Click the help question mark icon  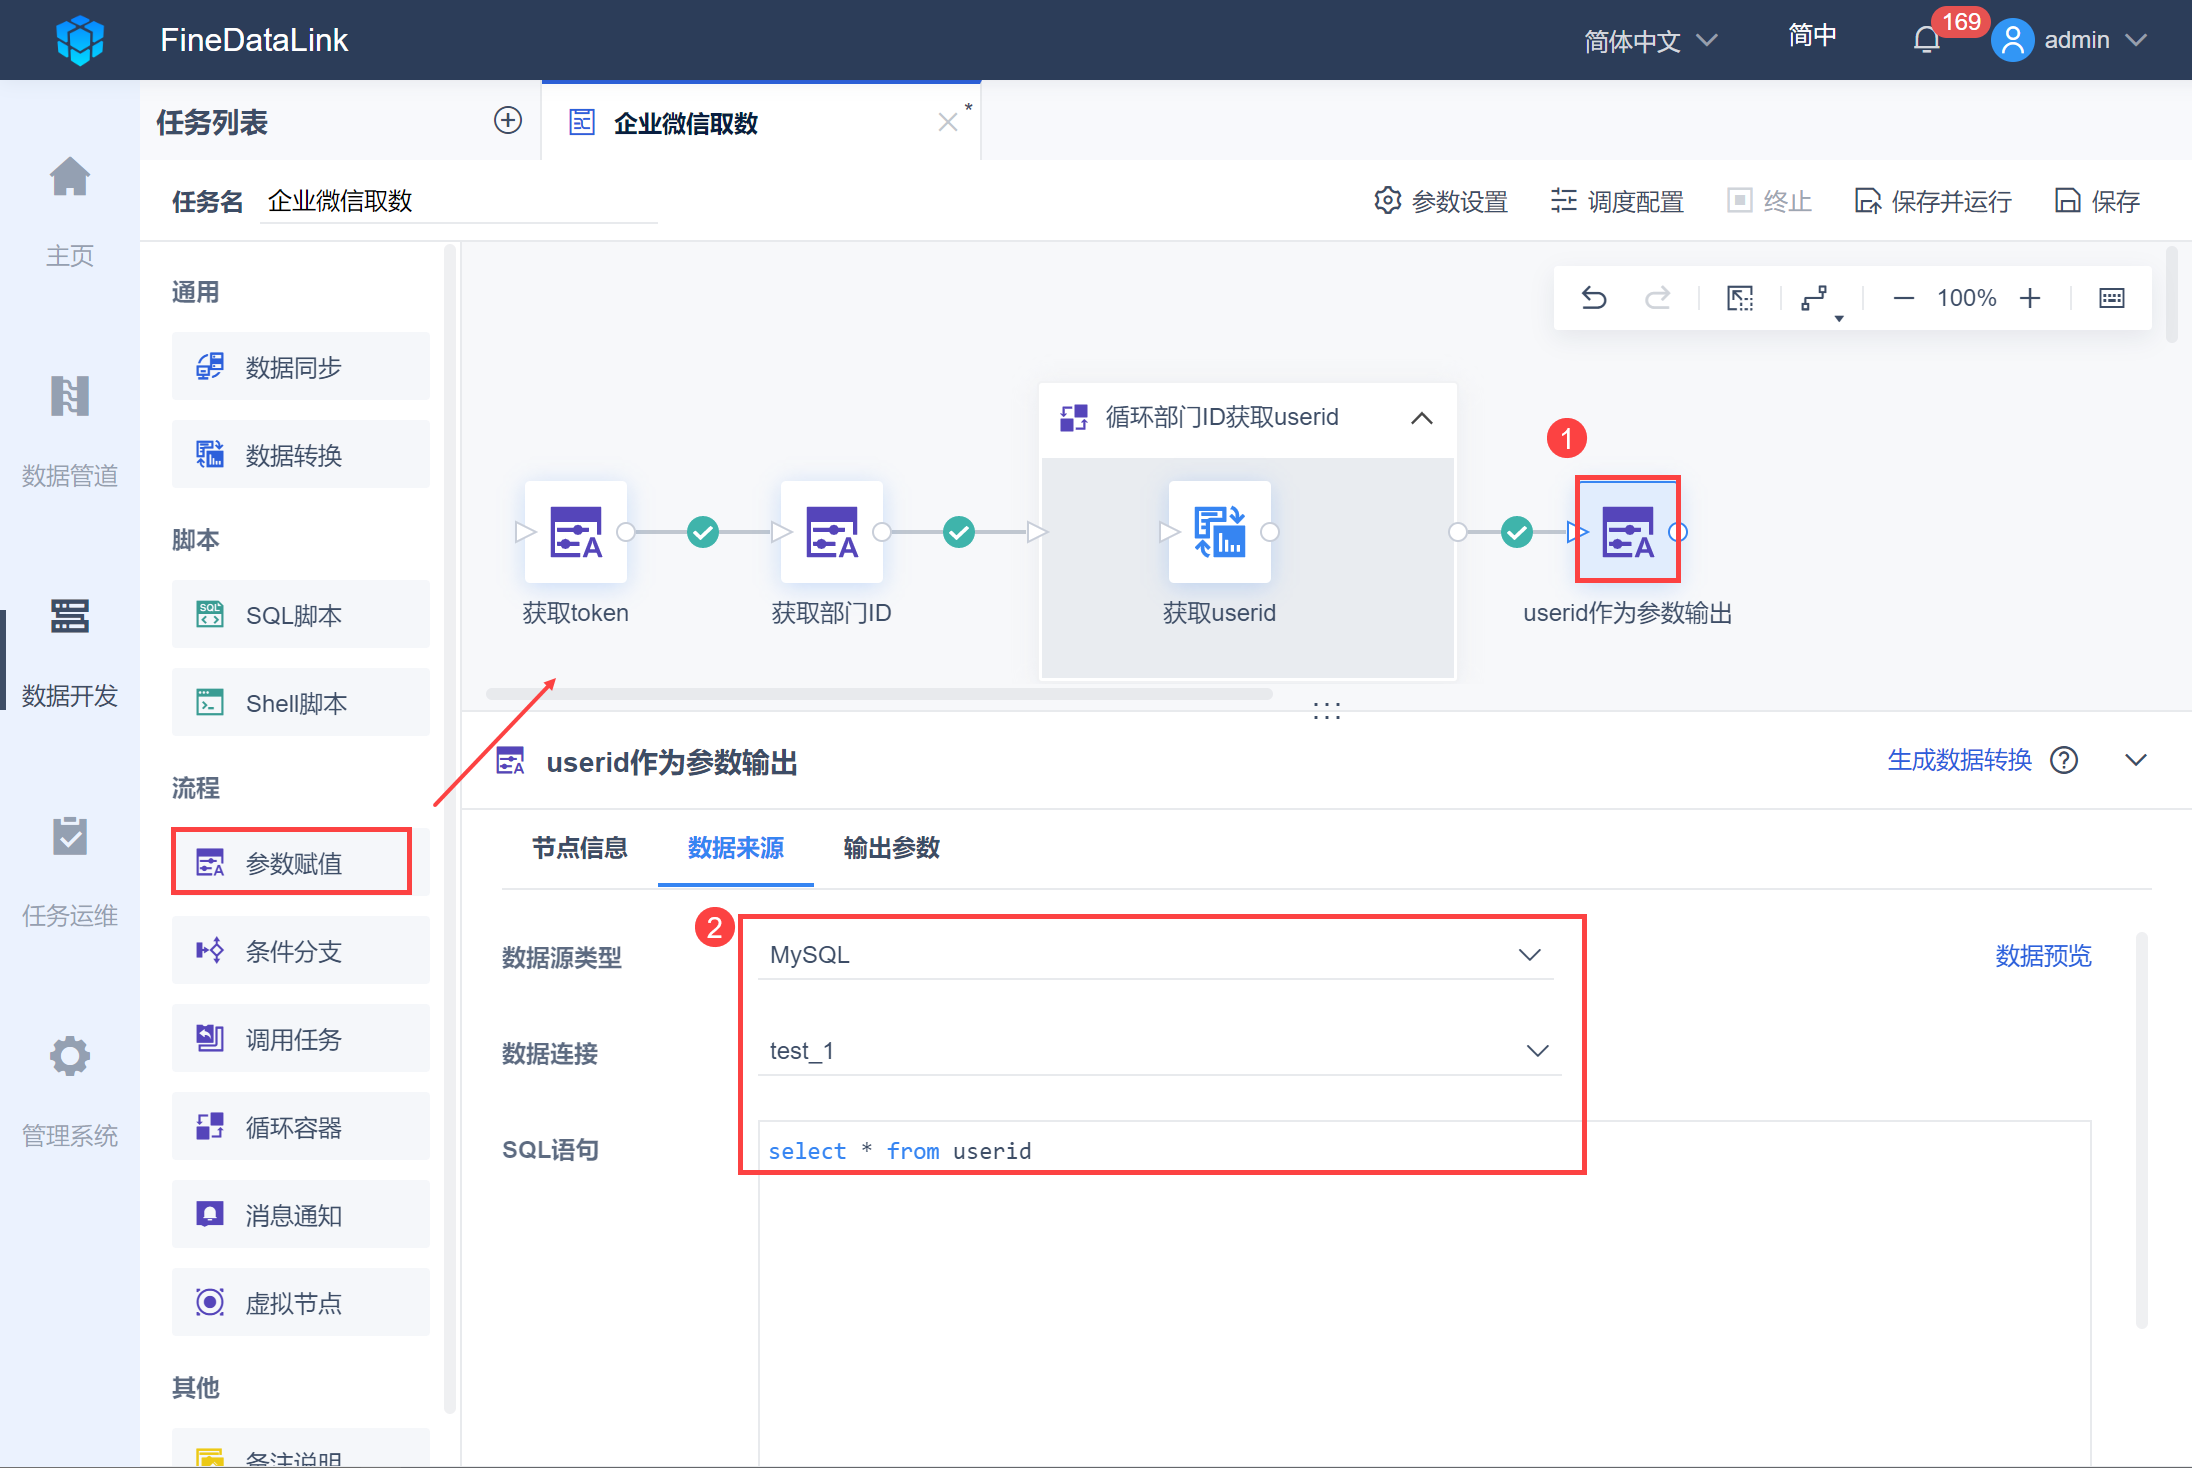click(2064, 760)
